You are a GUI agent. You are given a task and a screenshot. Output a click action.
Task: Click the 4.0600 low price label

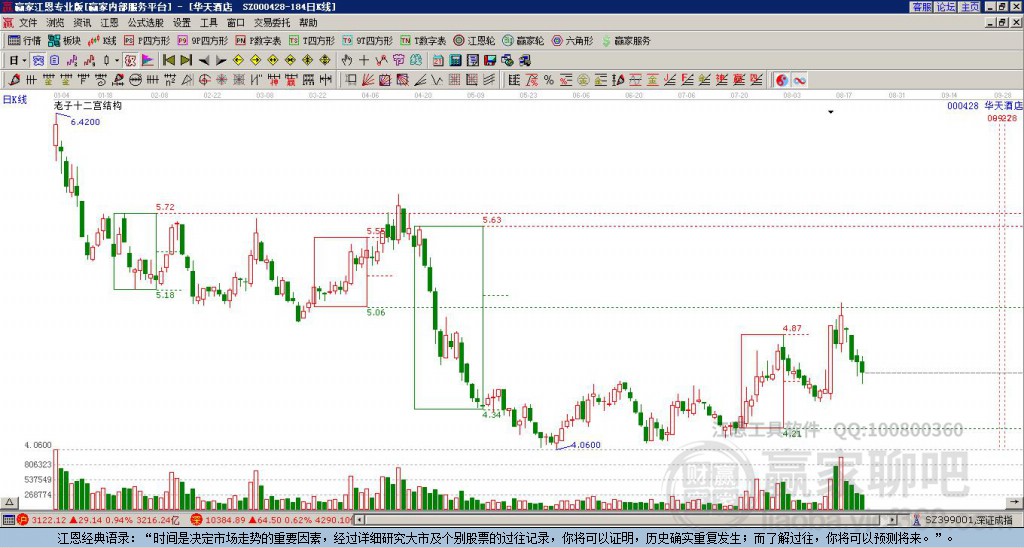coord(586,445)
